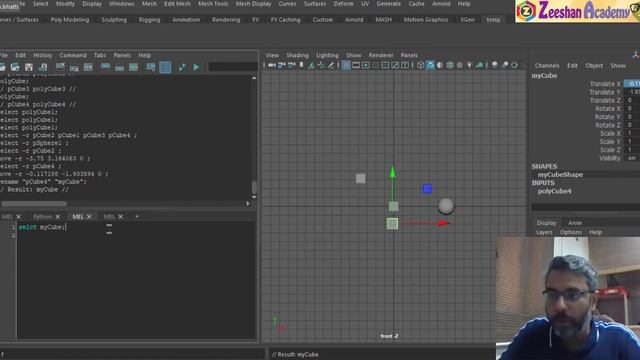Run script with the Execute play icon

(x=196, y=67)
